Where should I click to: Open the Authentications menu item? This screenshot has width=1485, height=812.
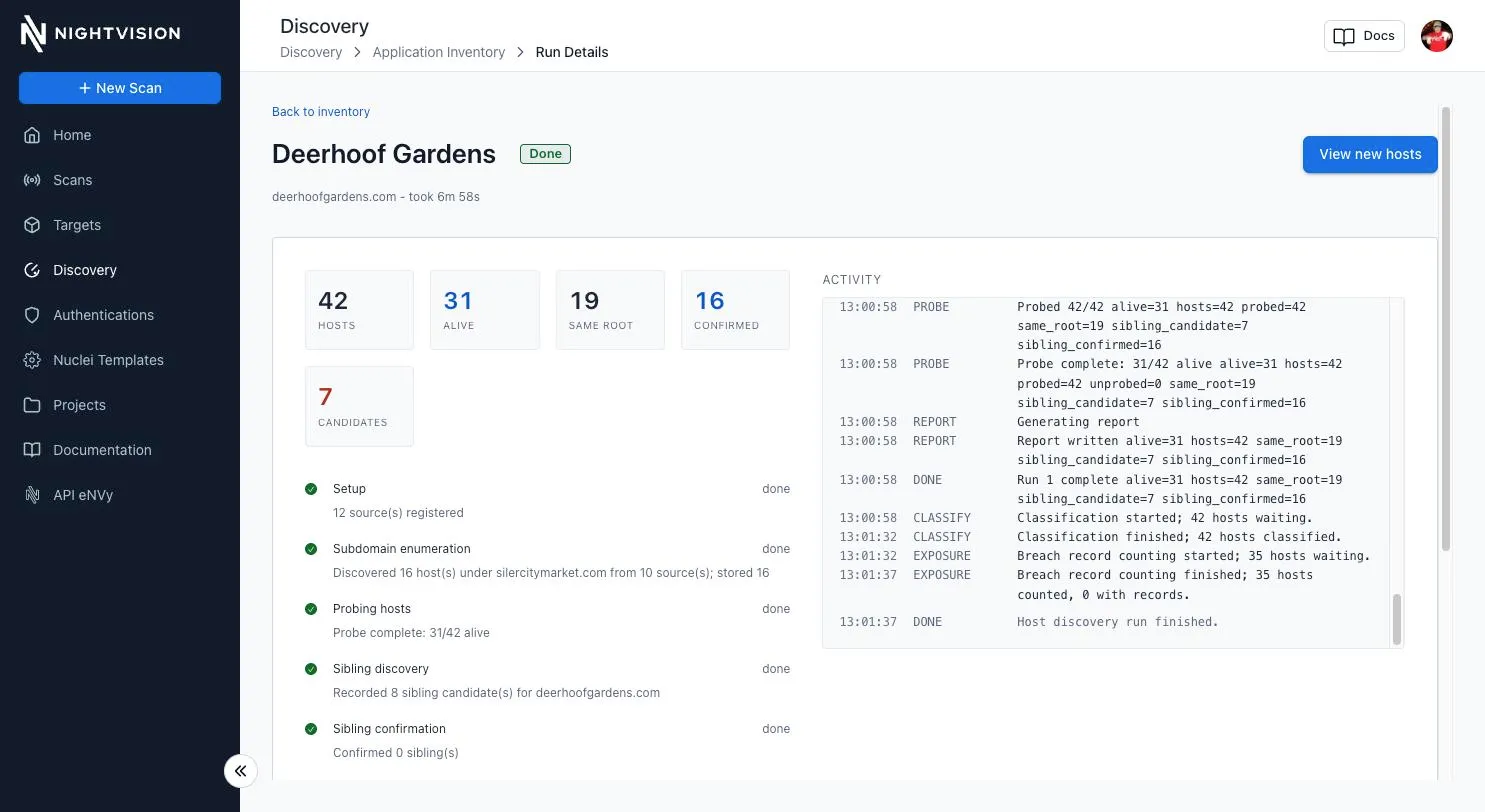pyautogui.click(x=120, y=315)
